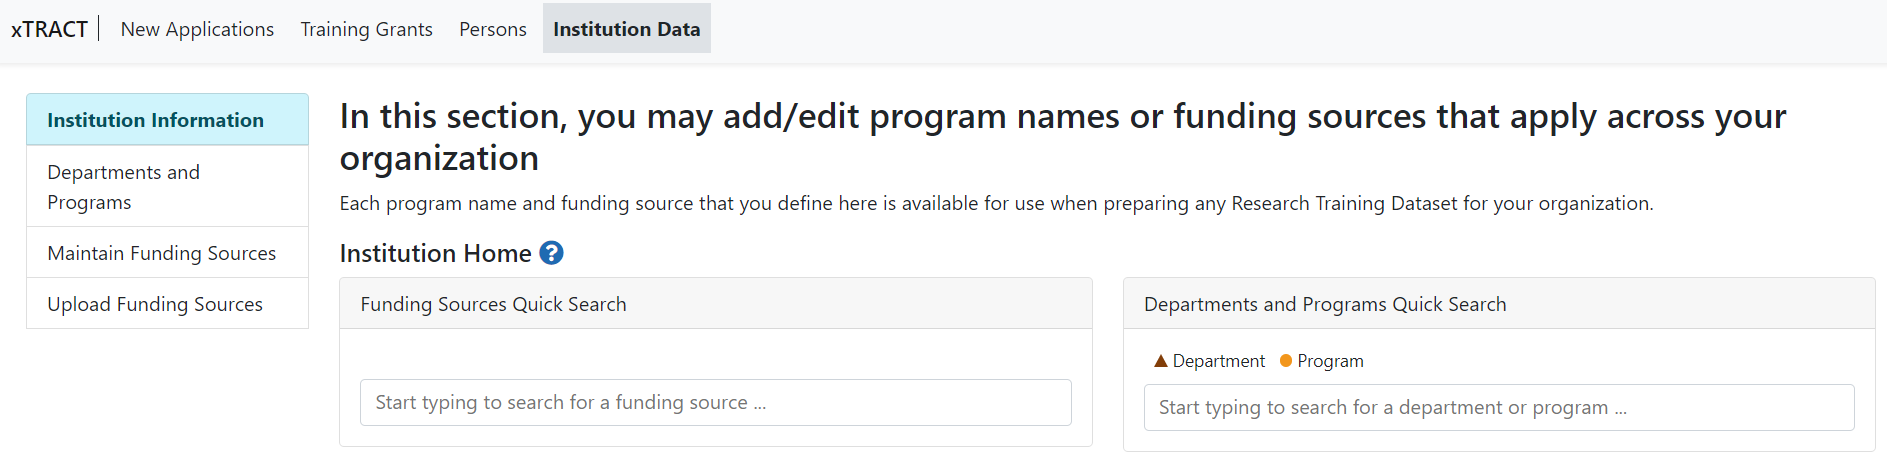
Task: Click the Departments and Programs Quick Search header
Action: pos(1324,304)
